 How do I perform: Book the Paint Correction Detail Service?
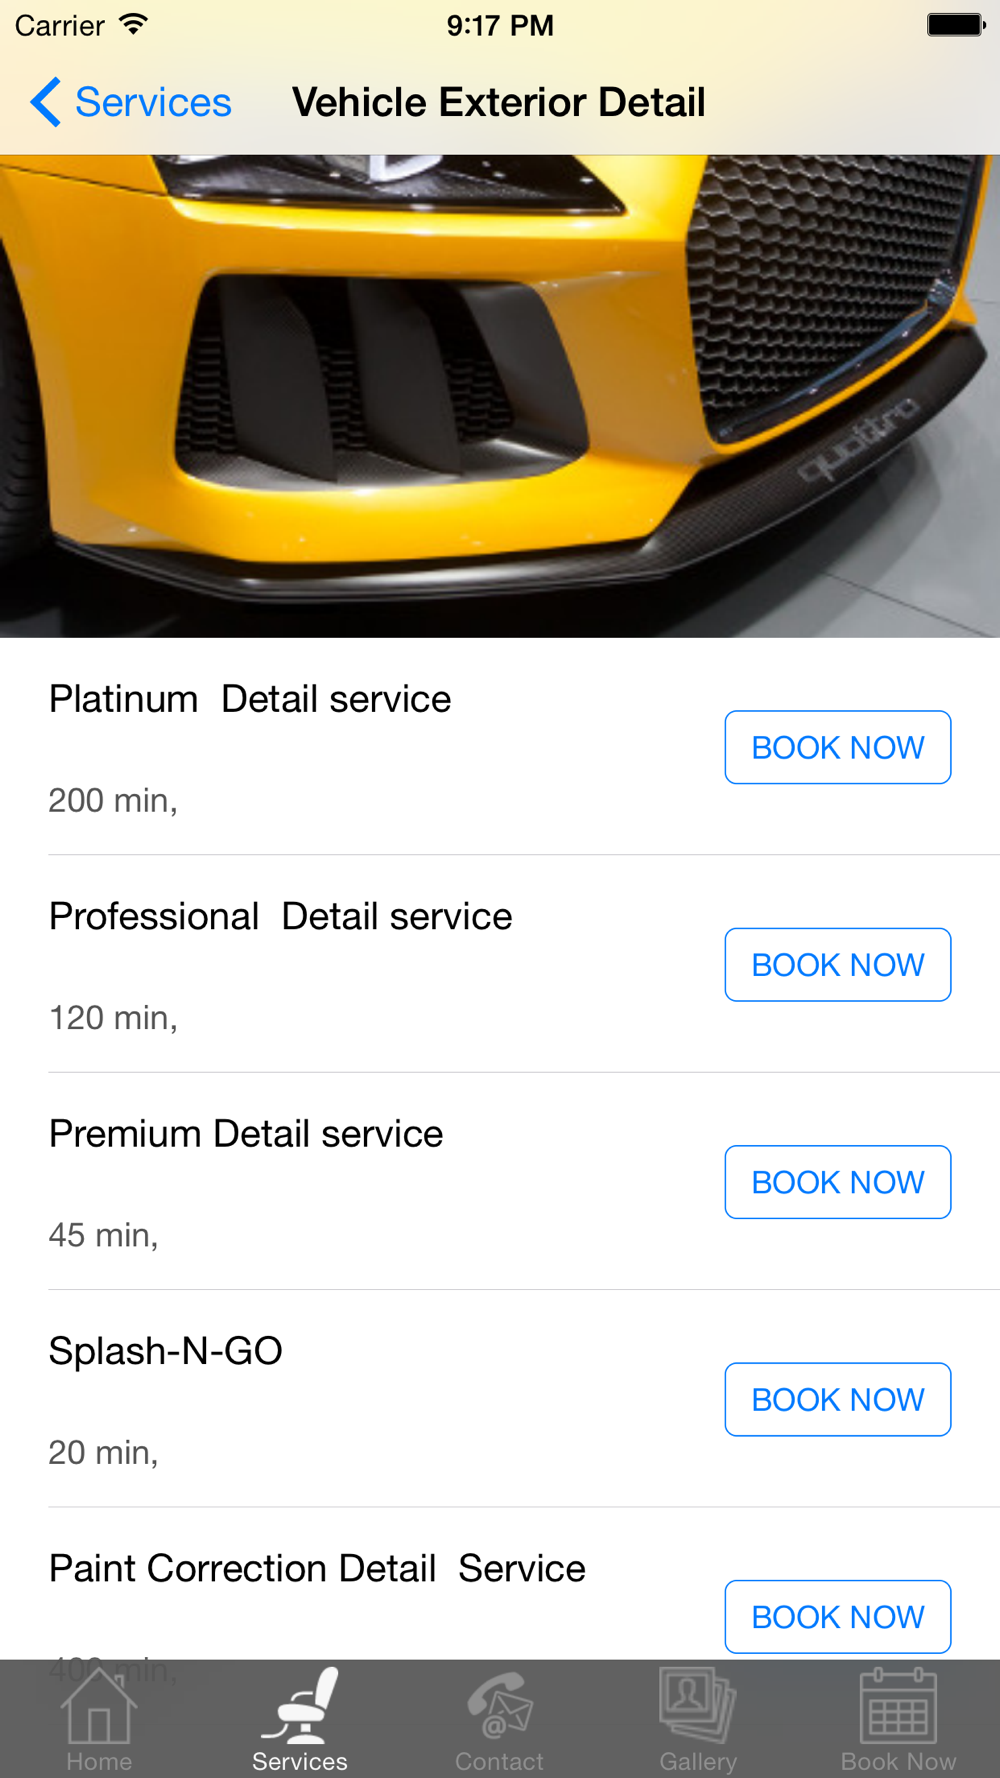pos(837,1616)
